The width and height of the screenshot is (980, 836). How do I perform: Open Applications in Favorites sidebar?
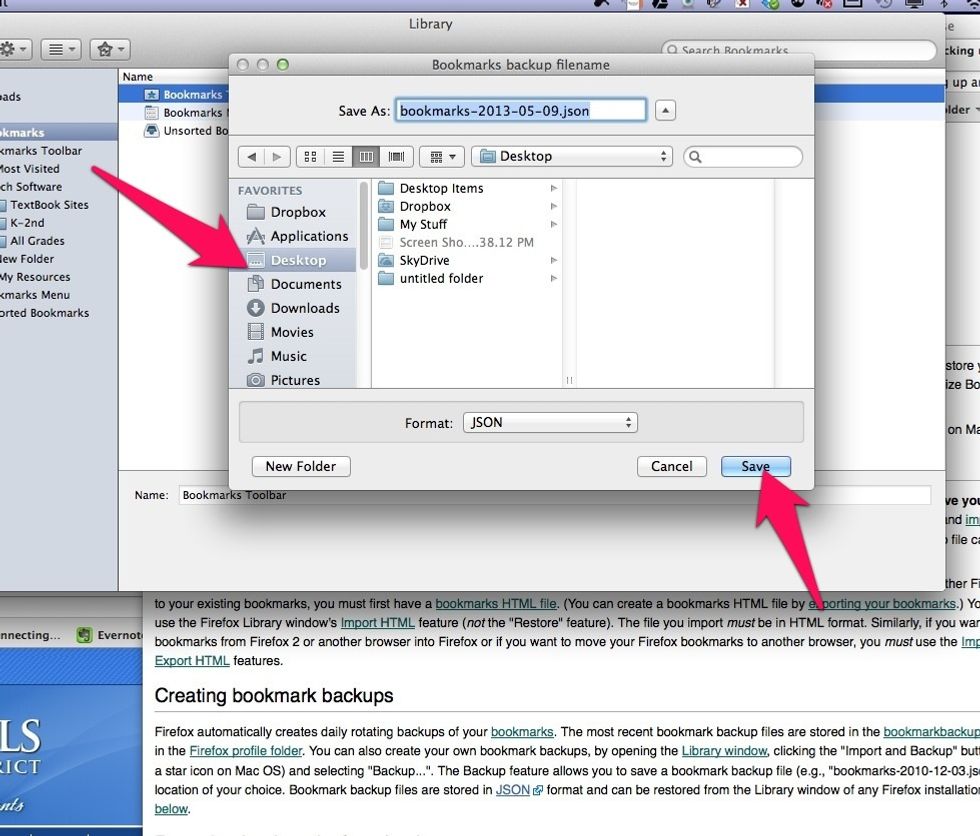tap(308, 236)
